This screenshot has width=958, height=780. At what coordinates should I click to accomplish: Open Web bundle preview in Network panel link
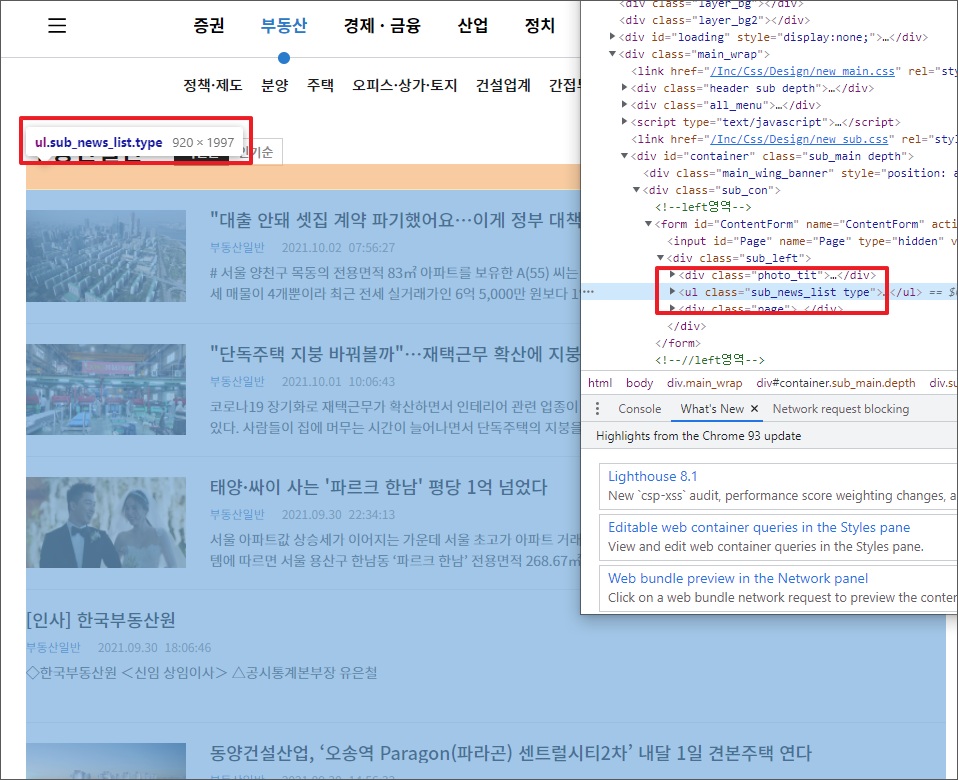coord(738,578)
